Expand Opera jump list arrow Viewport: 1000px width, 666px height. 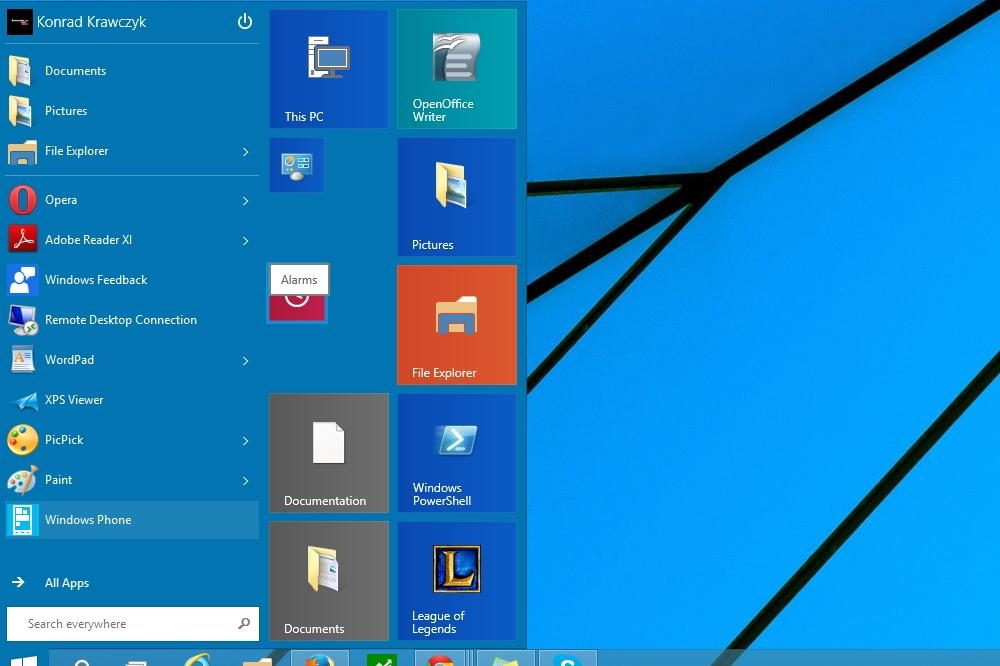tap(246, 201)
